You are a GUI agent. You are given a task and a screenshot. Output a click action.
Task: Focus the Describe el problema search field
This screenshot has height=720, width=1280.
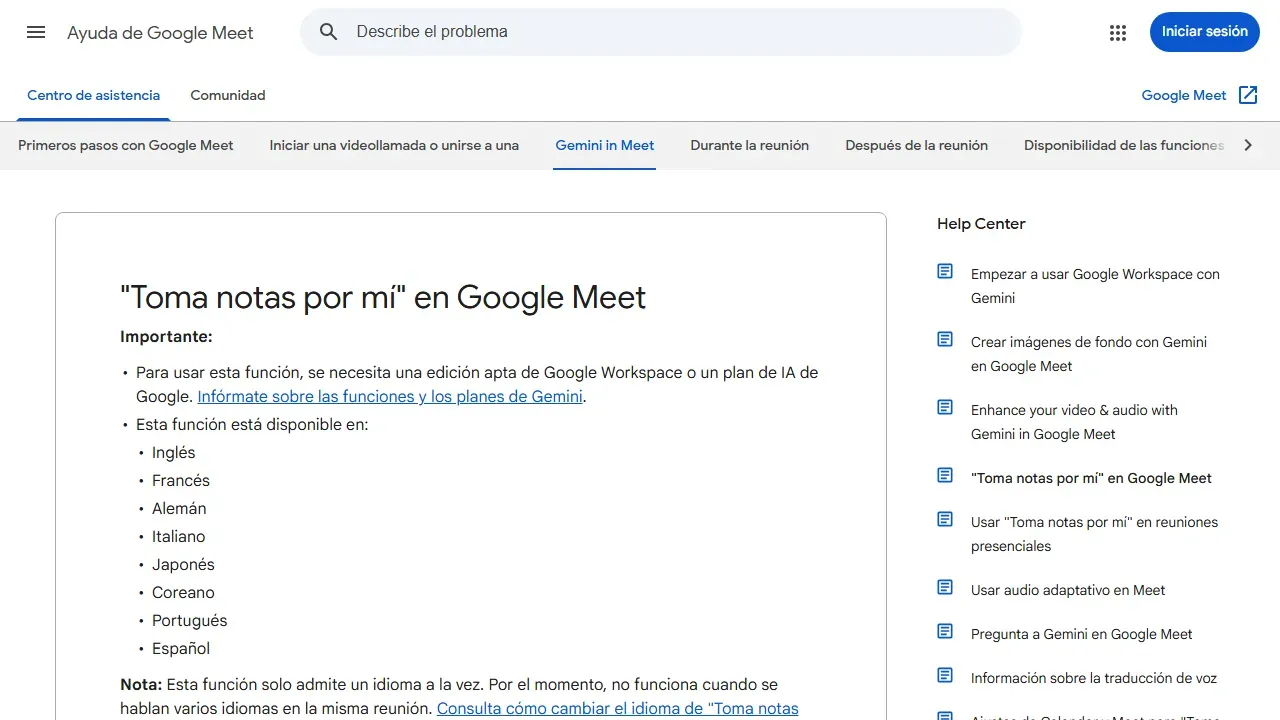click(x=660, y=32)
